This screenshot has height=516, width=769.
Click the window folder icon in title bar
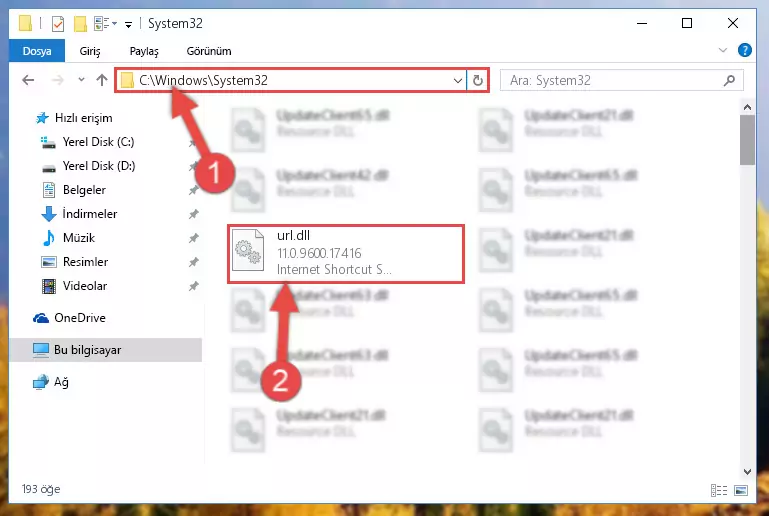click(x=26, y=23)
